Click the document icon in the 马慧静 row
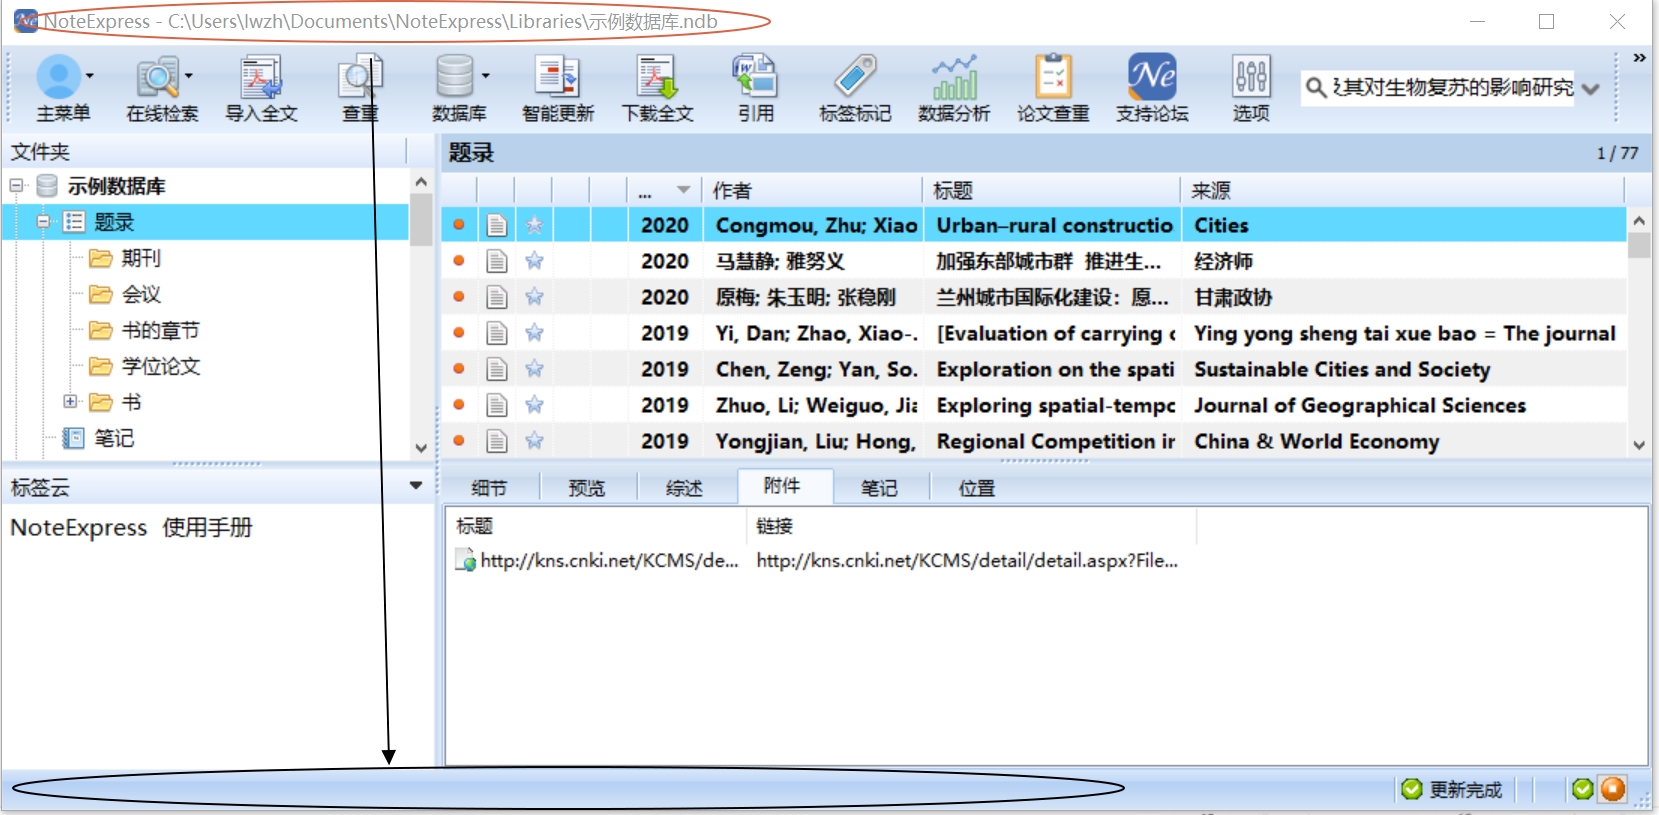Viewport: 1659px width, 815px height. click(497, 261)
